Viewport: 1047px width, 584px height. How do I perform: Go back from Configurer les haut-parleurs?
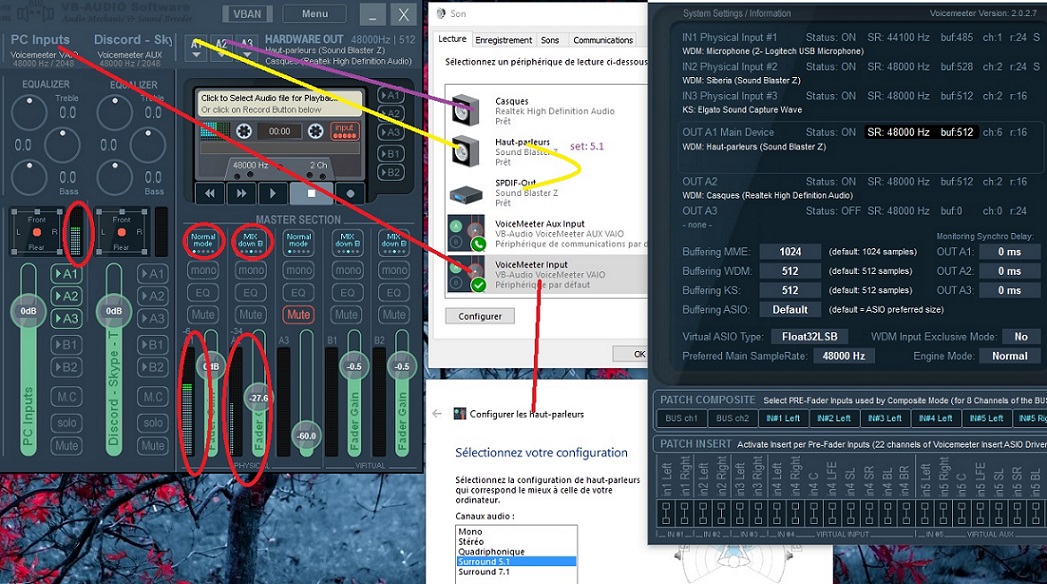coord(437,414)
